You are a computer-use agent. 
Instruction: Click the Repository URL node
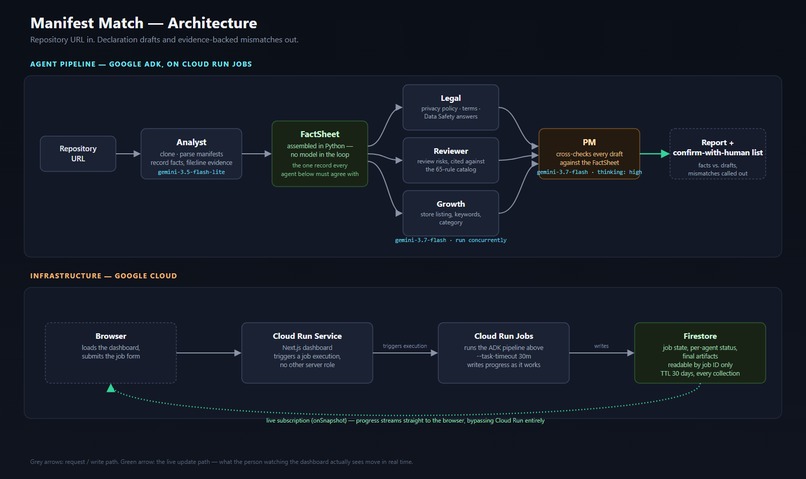point(78,154)
